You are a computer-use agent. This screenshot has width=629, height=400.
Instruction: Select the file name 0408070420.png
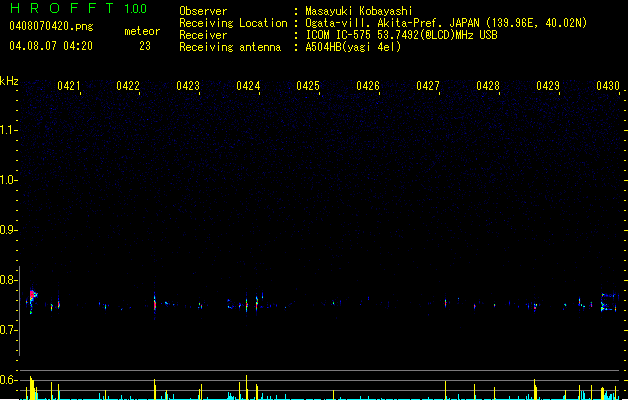51,26
